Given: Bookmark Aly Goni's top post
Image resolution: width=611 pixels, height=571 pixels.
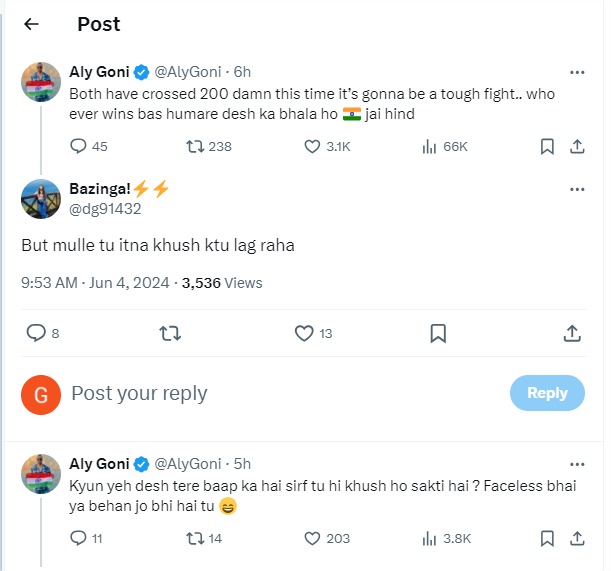Looking at the screenshot, I should coord(547,146).
